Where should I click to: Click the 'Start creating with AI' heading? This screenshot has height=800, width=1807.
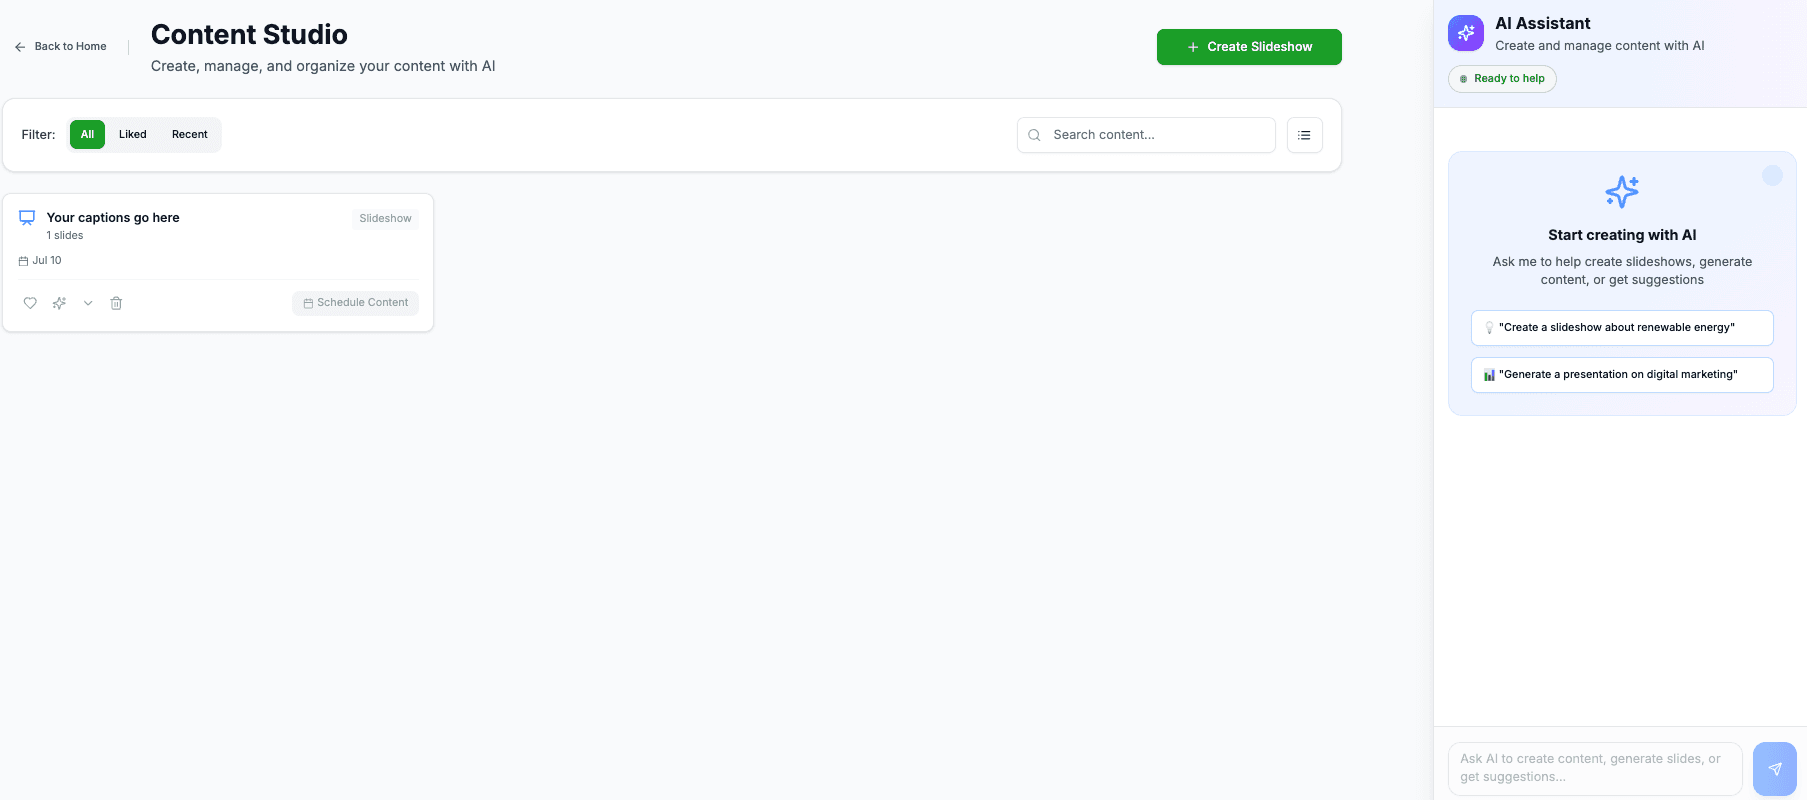pos(1622,235)
